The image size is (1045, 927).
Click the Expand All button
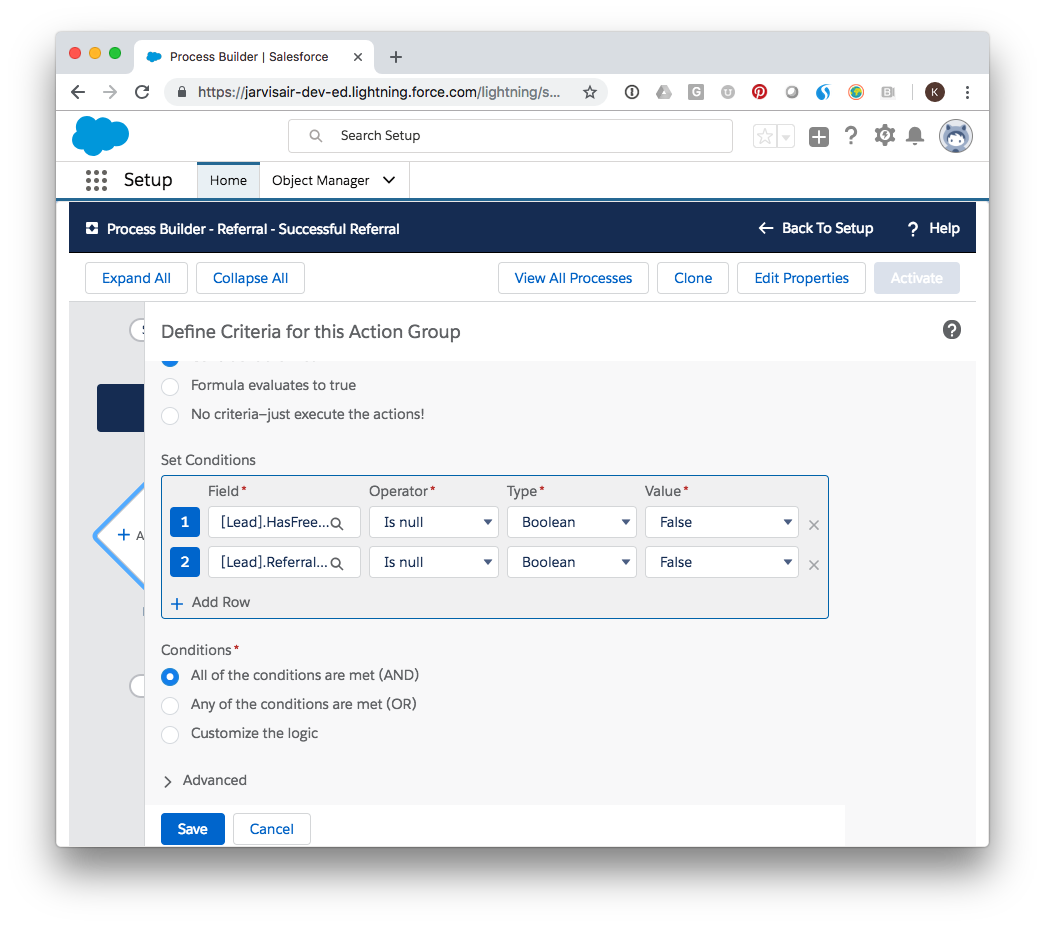pyautogui.click(x=136, y=278)
